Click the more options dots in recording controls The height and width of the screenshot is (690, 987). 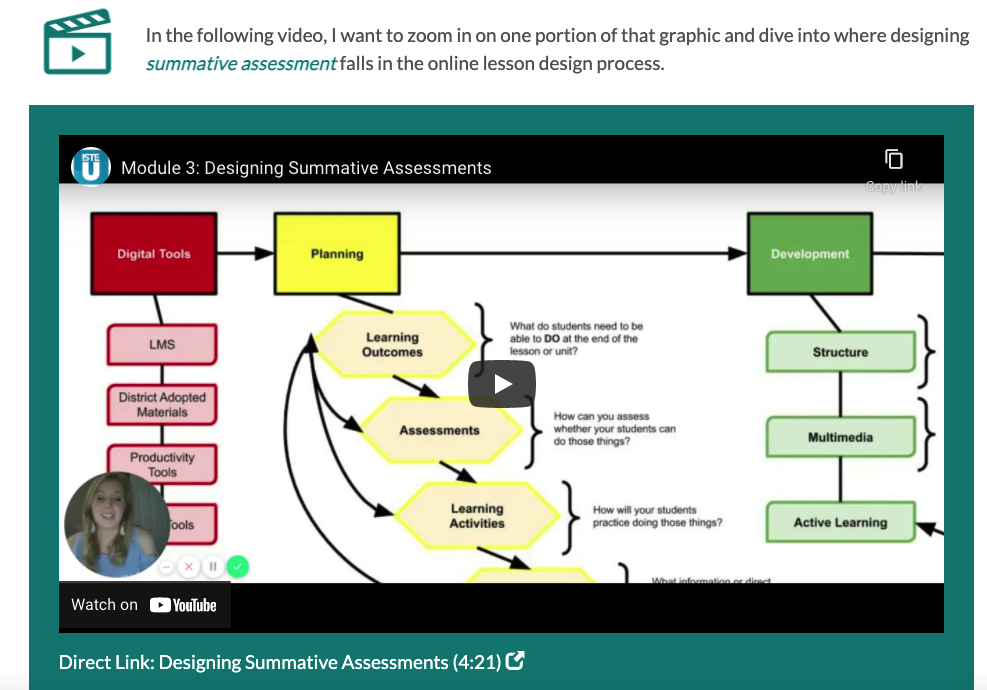point(166,567)
